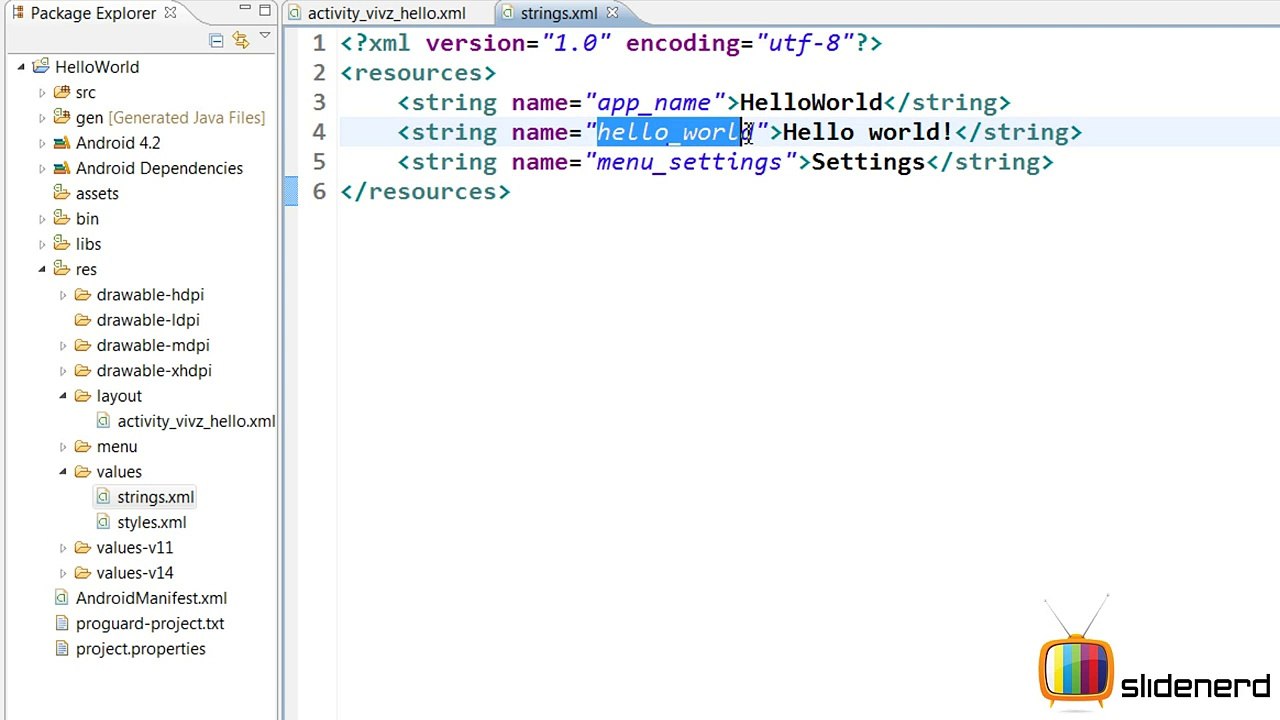1280x720 pixels.
Task: Click Android Dependencies library icon
Action: (x=61, y=168)
